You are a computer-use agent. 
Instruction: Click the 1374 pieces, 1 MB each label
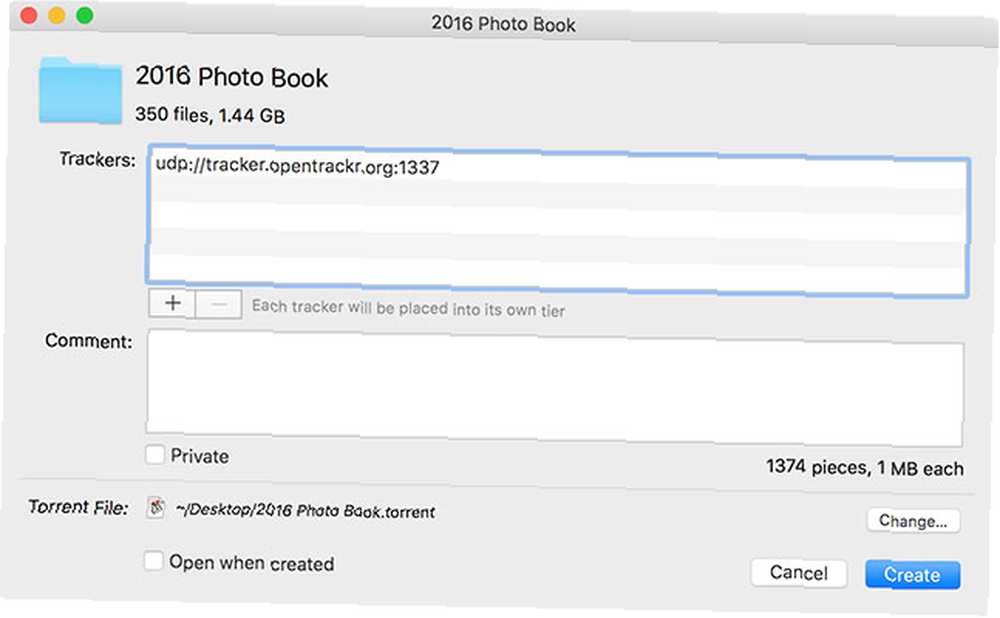pos(864,467)
